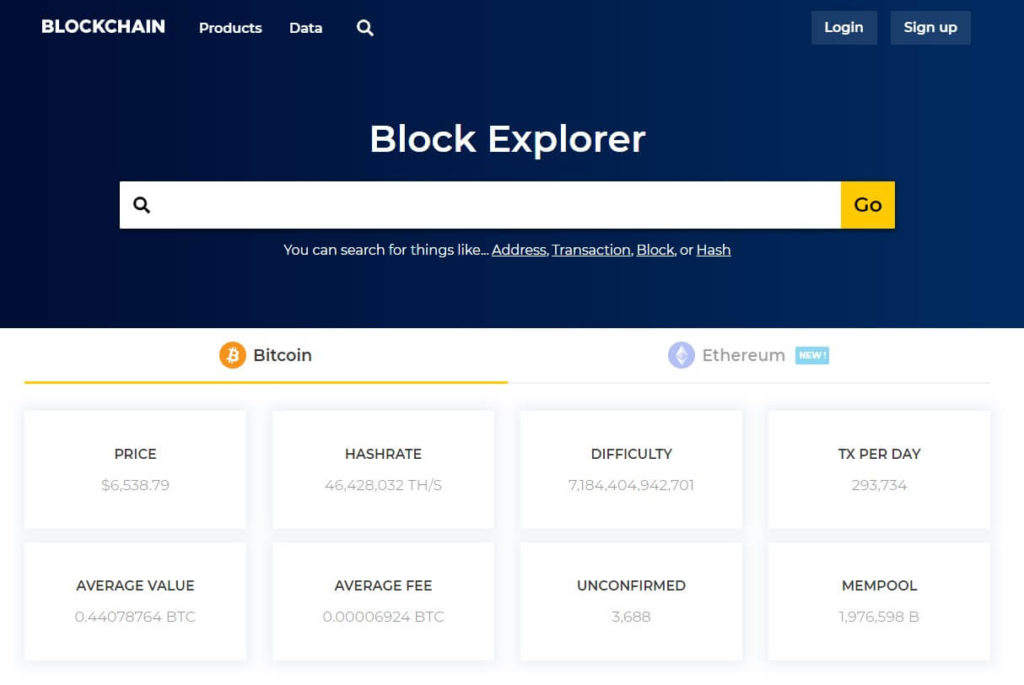1024x685 pixels.
Task: Focus the Block Explorer search field
Action: pyautogui.click(x=480, y=205)
